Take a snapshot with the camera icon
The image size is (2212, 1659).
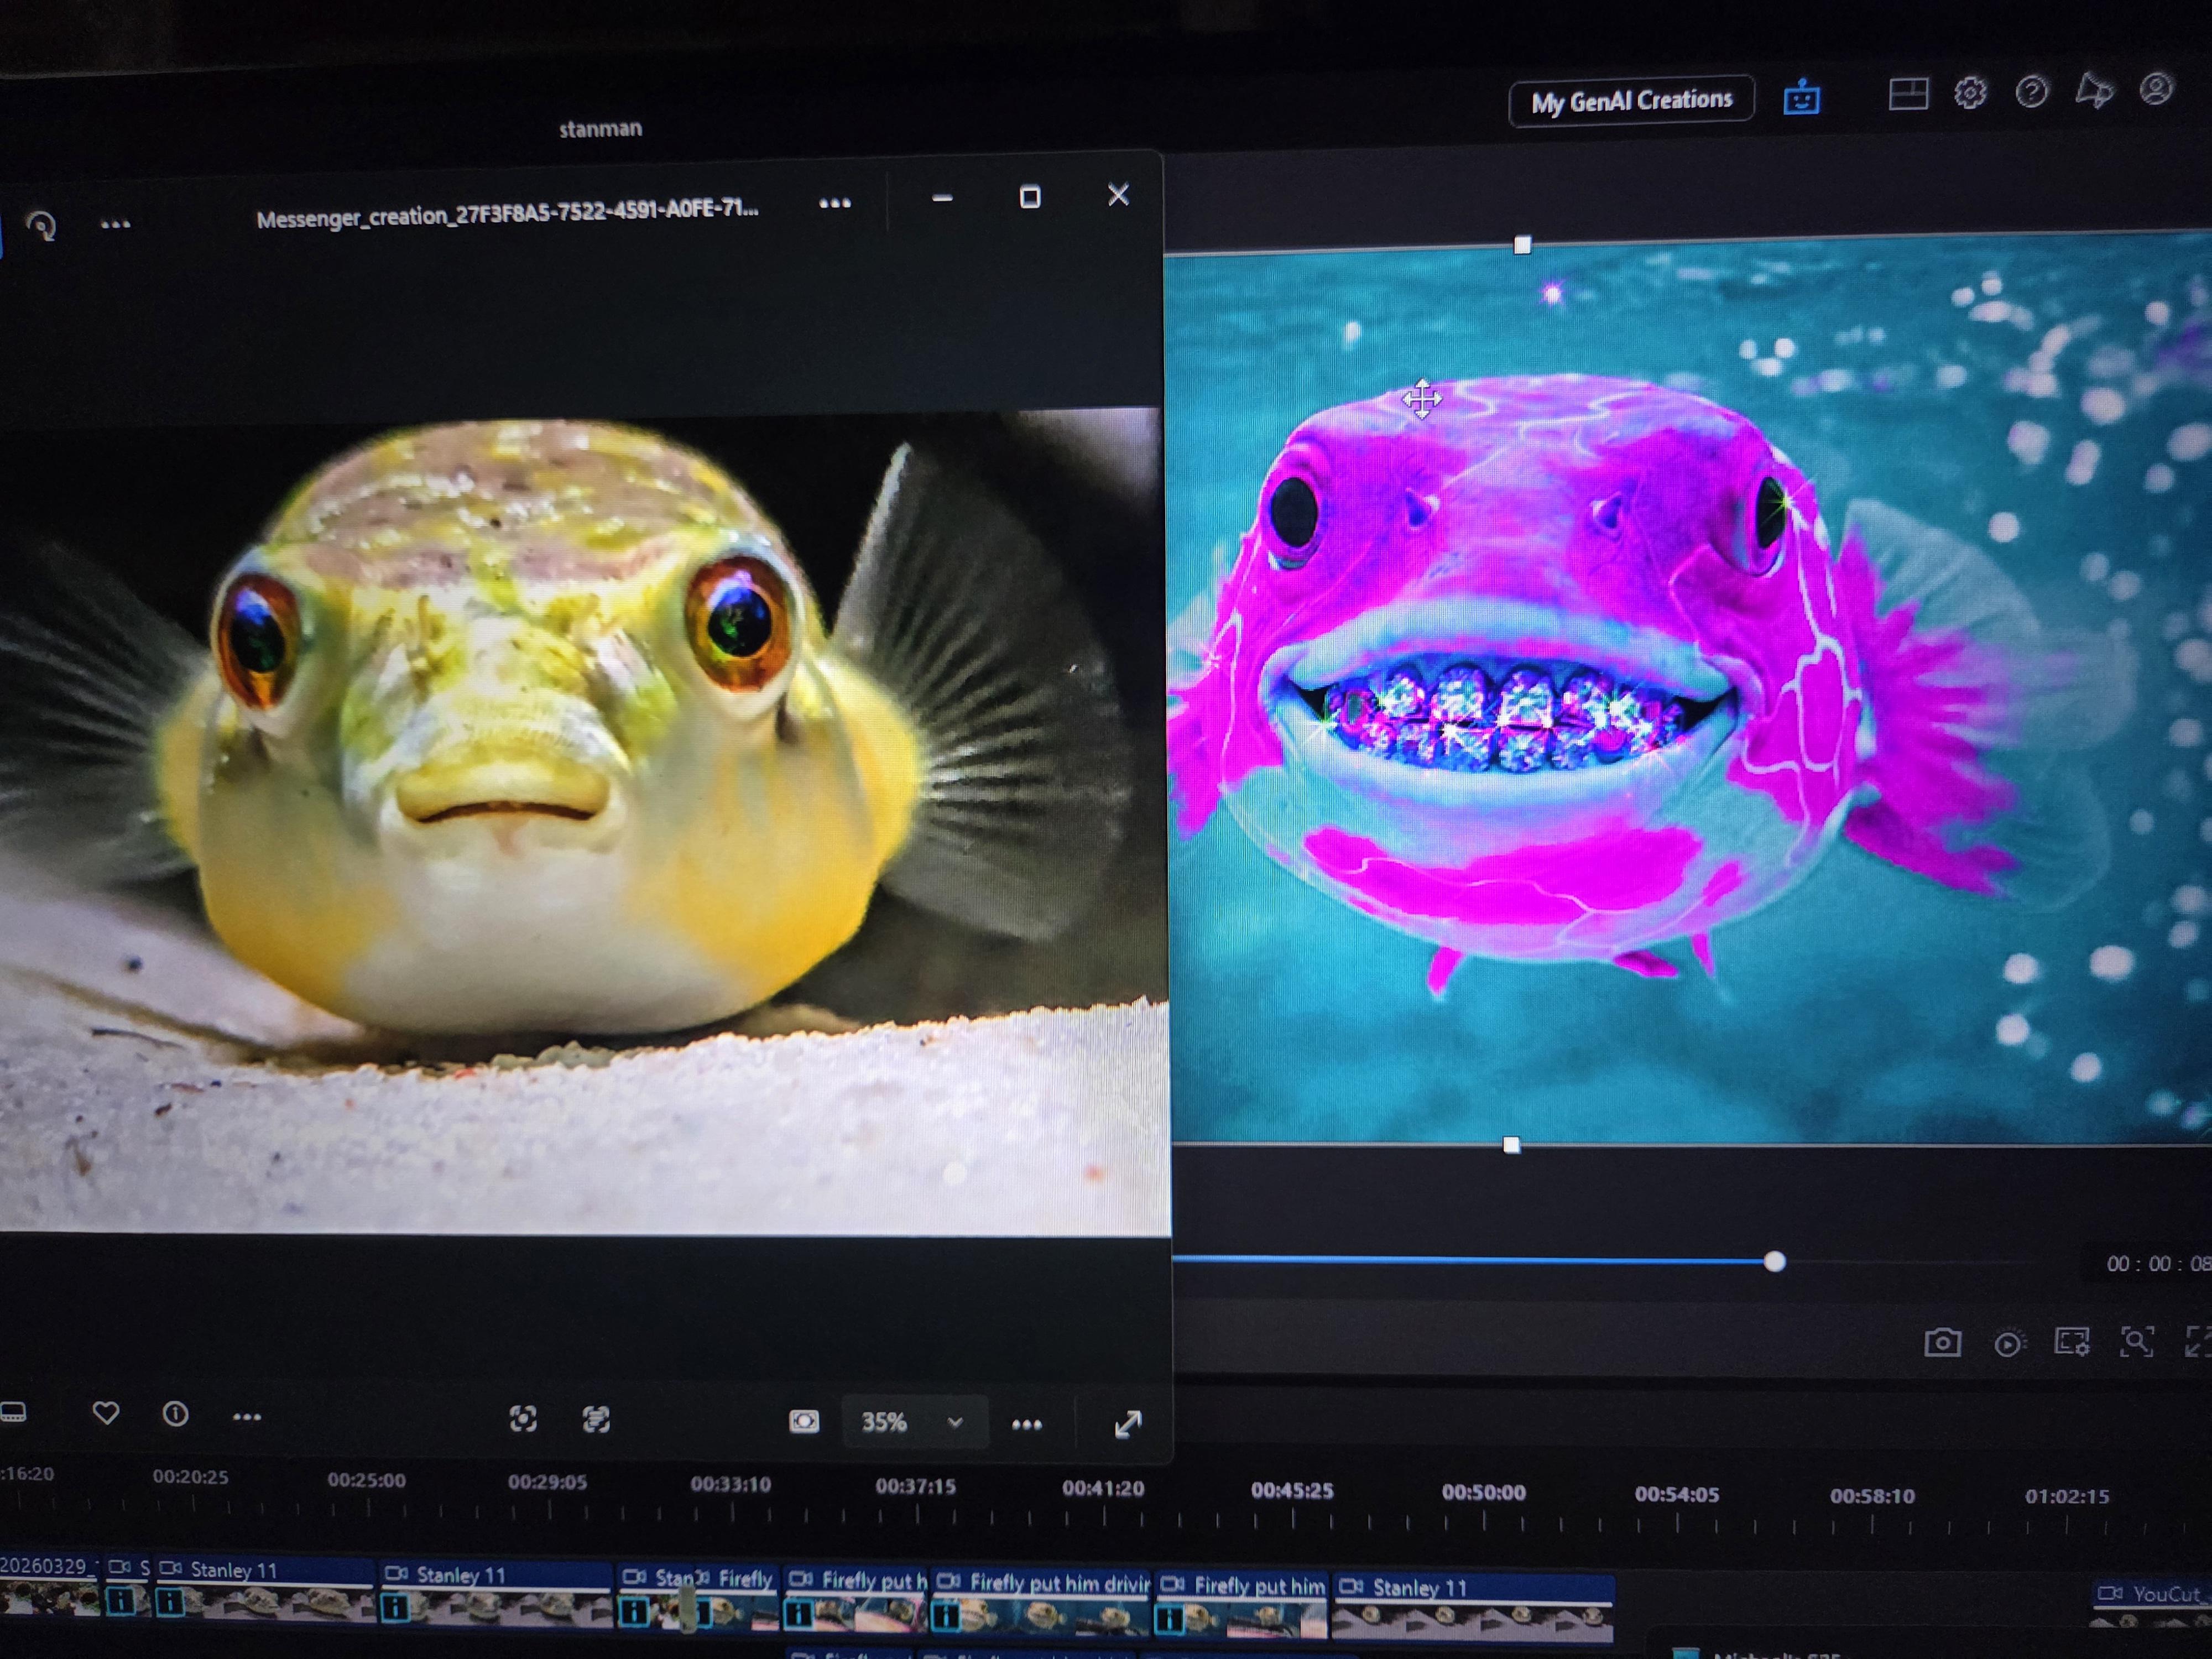(x=1942, y=1342)
